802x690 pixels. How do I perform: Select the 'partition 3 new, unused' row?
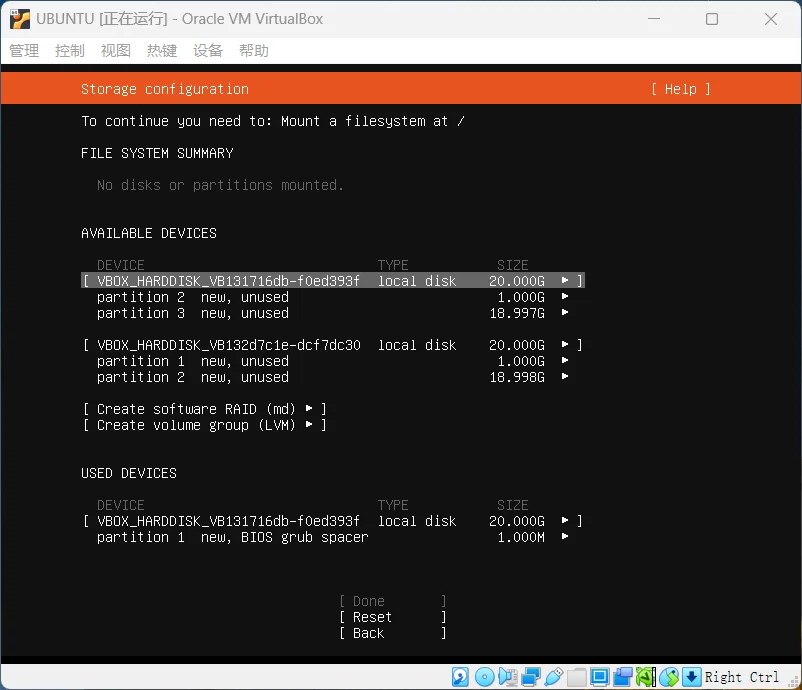coord(333,313)
